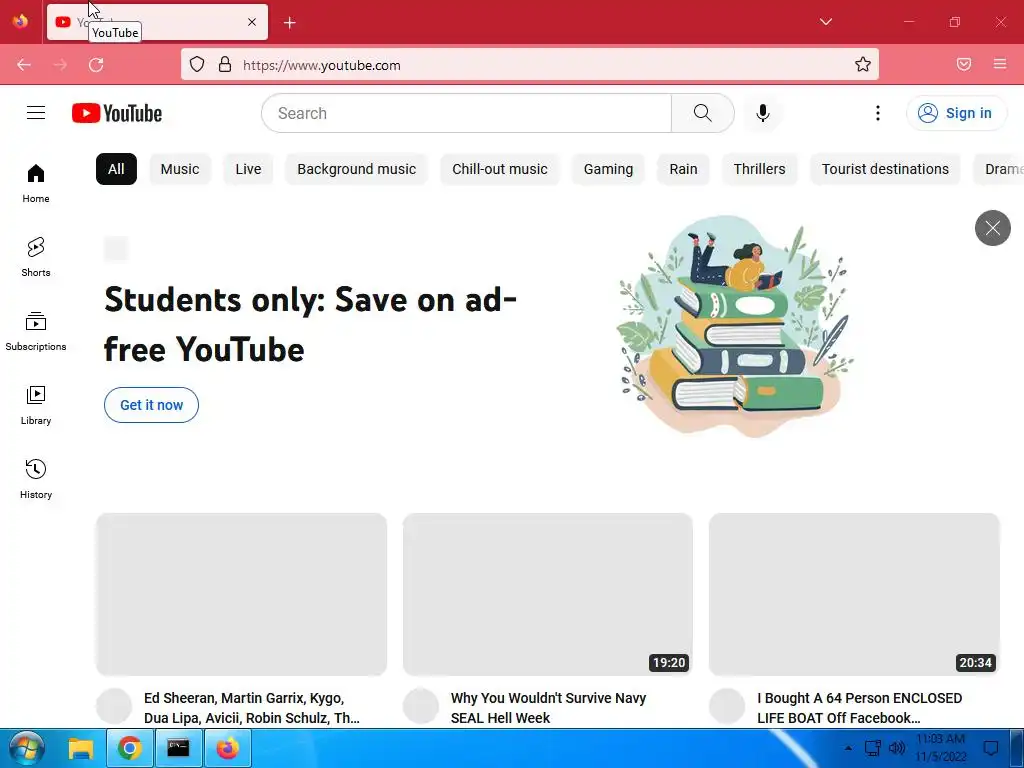This screenshot has height=768, width=1024.
Task: Open Firefox application menu
Action: (1000, 65)
